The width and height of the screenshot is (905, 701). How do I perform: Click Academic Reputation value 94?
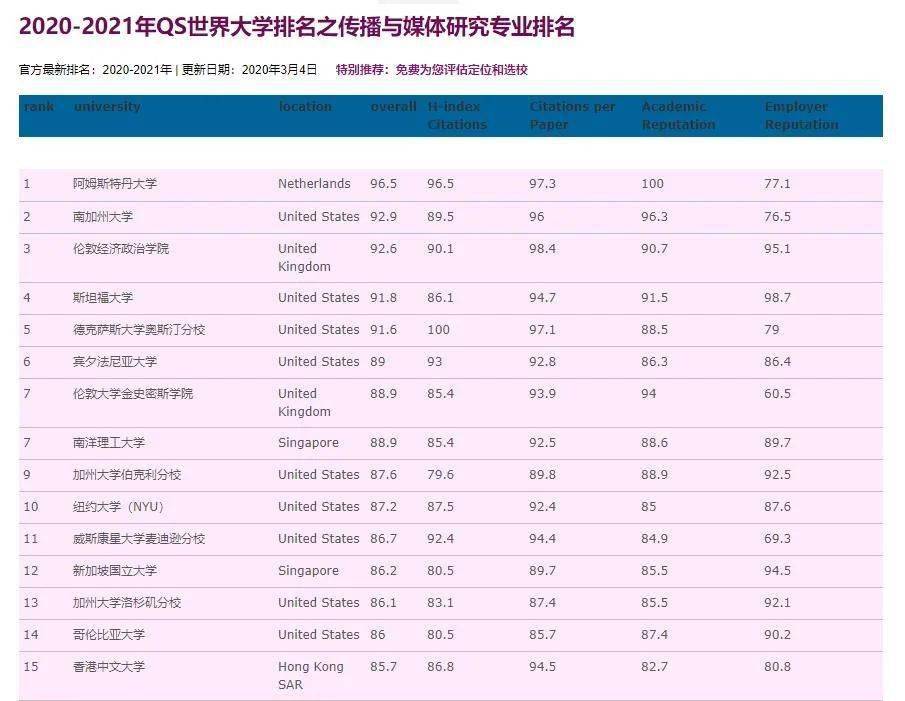coord(649,393)
